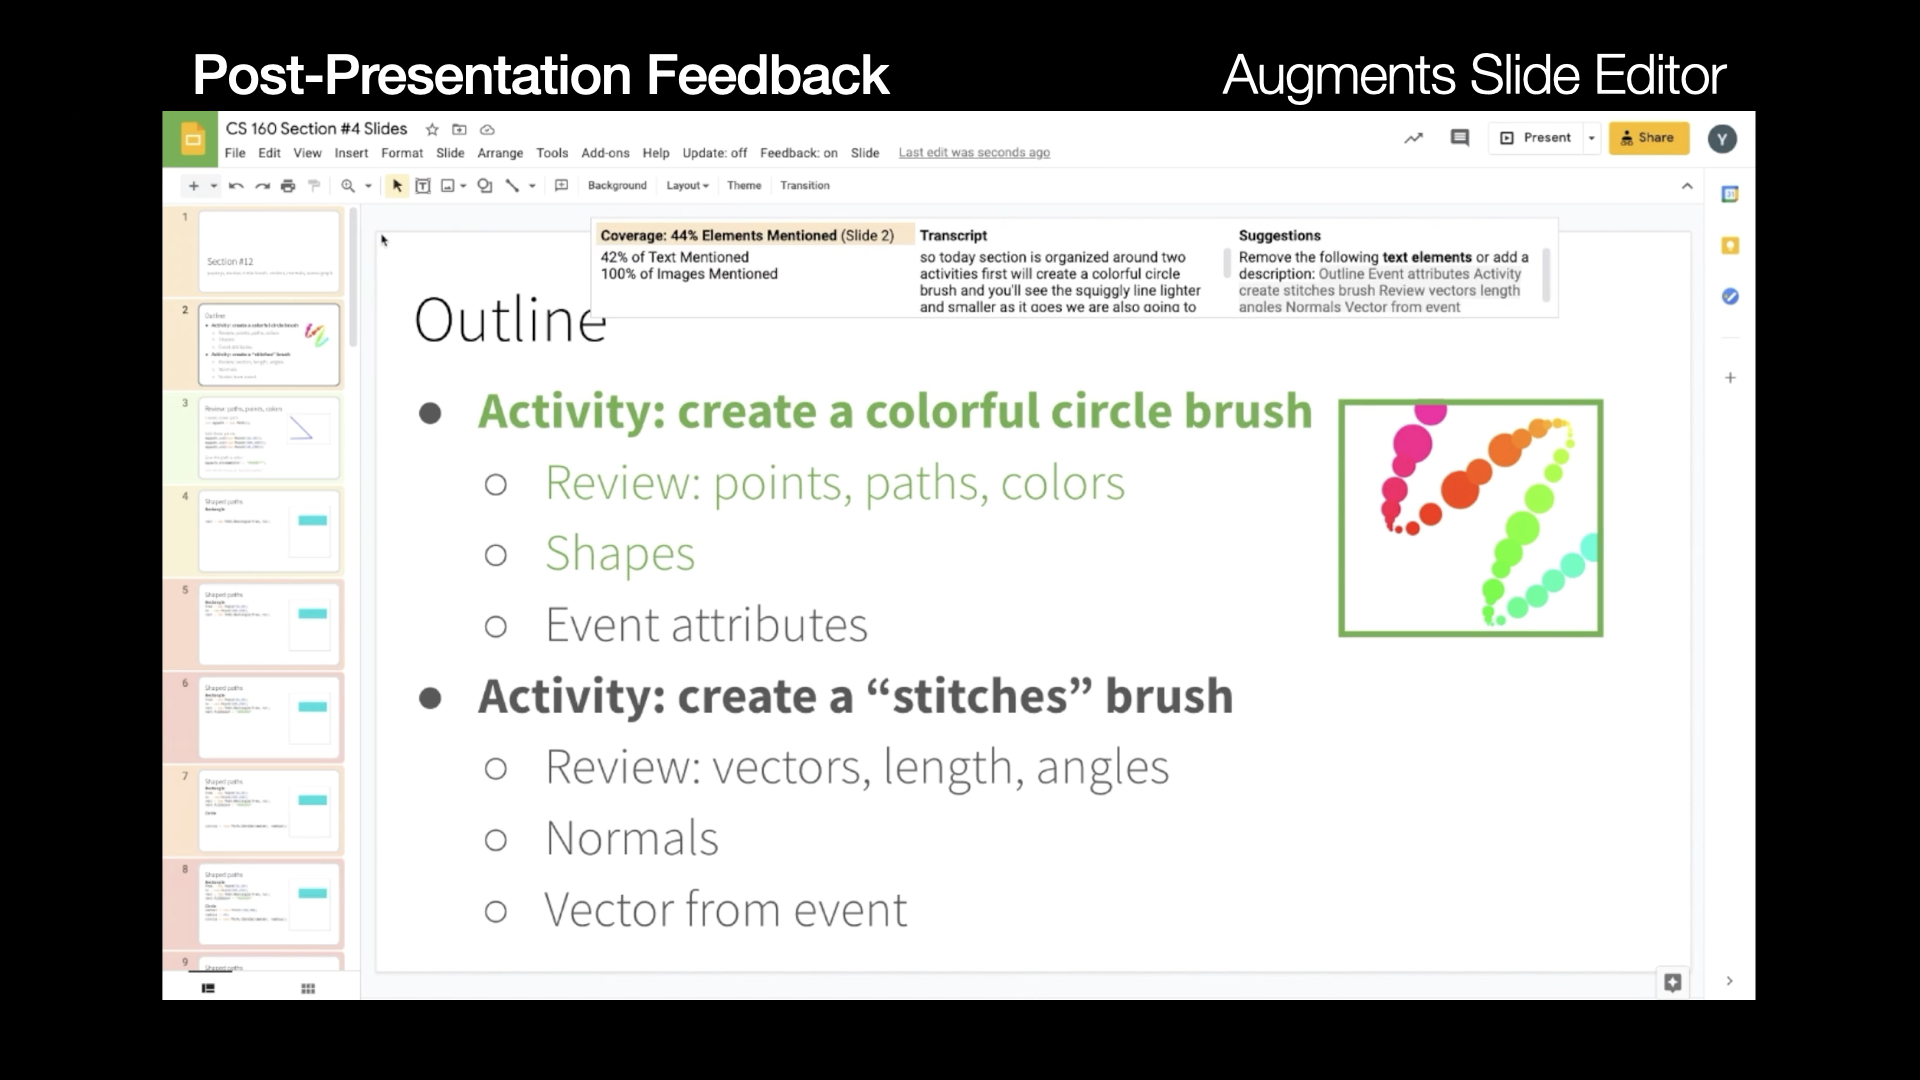Click the Select/cursor tool icon
Screen dimensions: 1920x1080
(396, 185)
